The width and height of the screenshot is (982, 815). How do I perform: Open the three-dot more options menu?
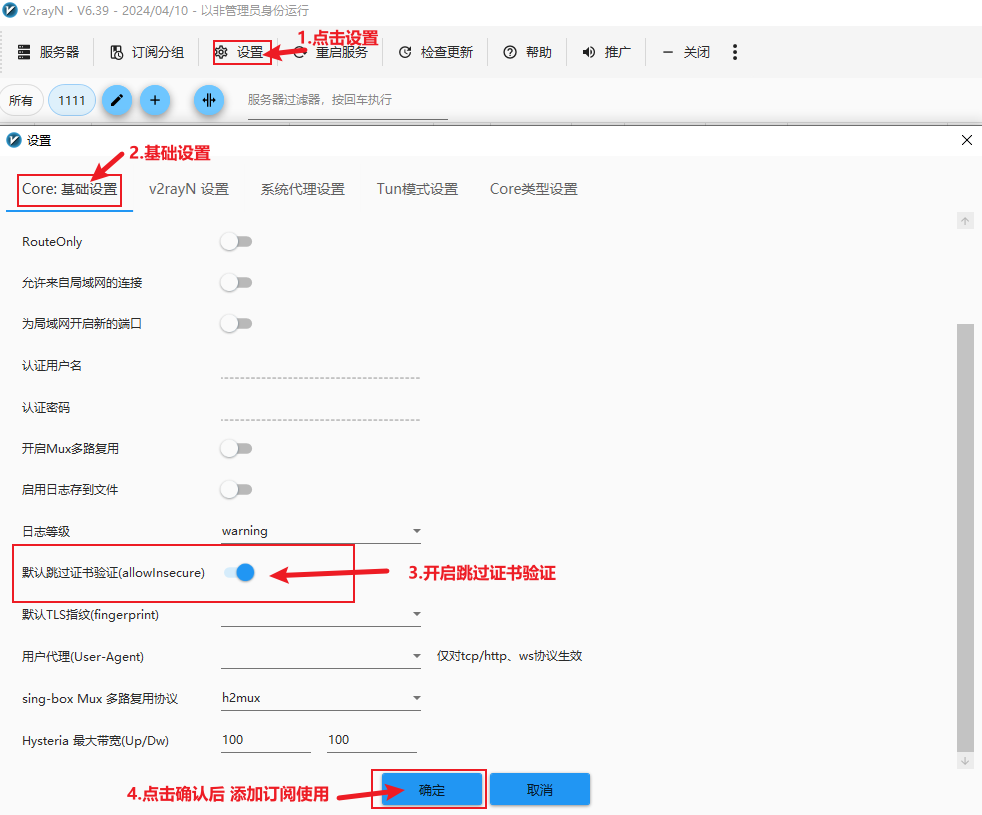tap(735, 52)
